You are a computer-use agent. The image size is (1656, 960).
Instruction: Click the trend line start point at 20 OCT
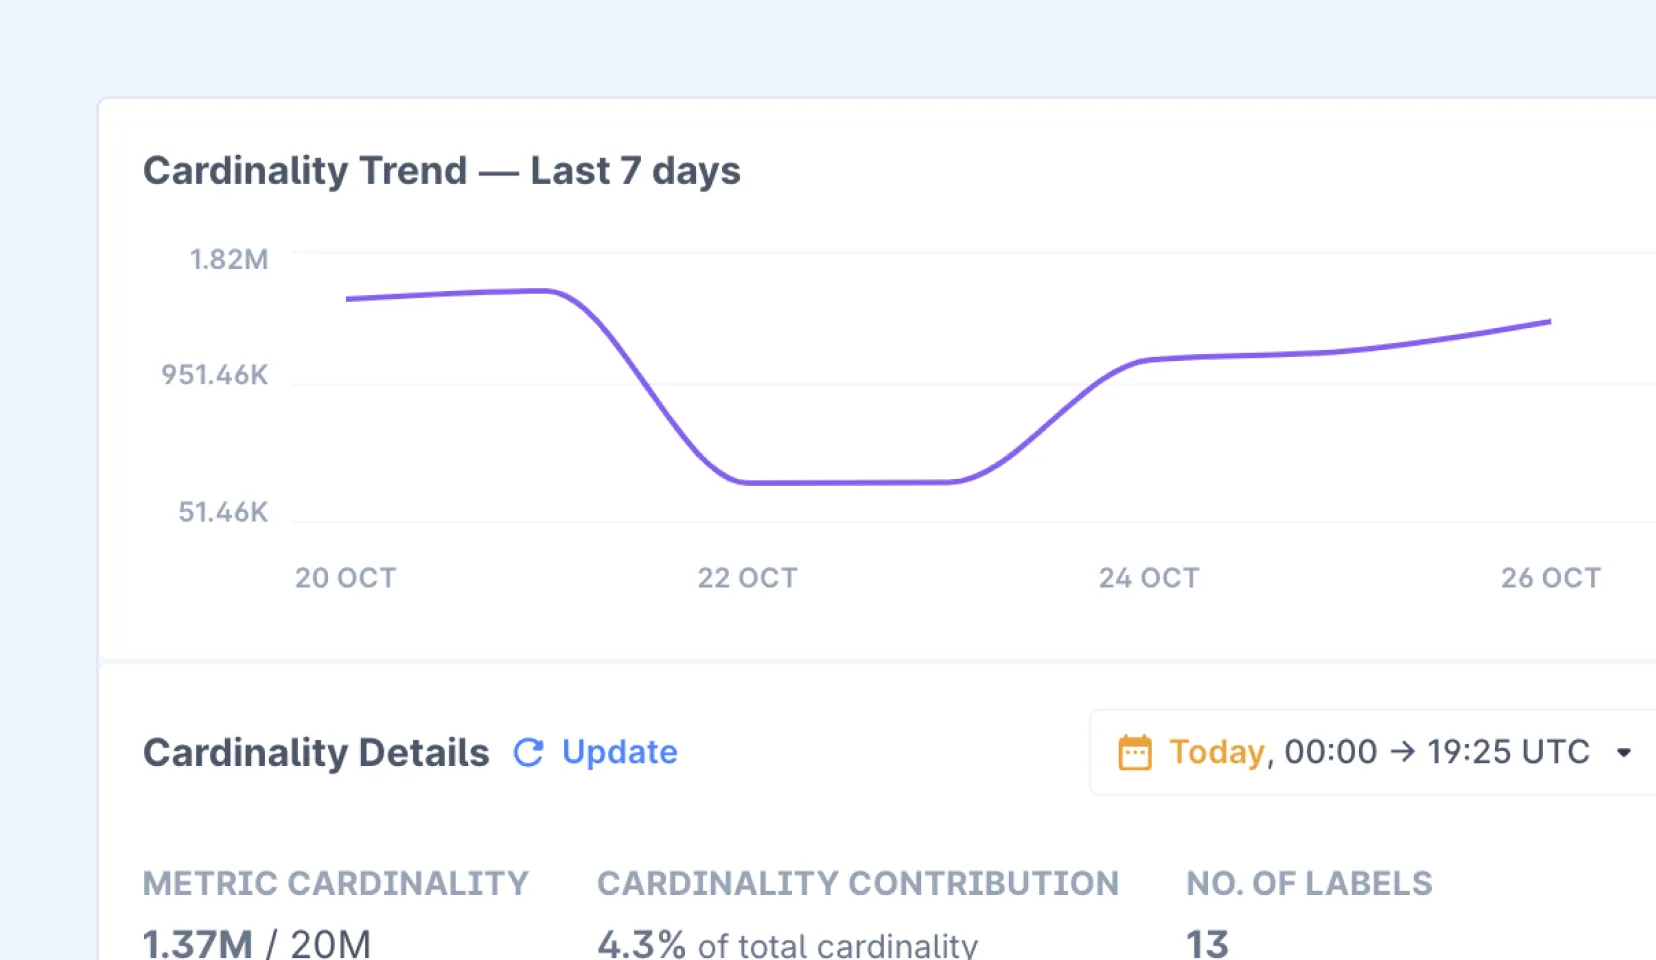347,298
